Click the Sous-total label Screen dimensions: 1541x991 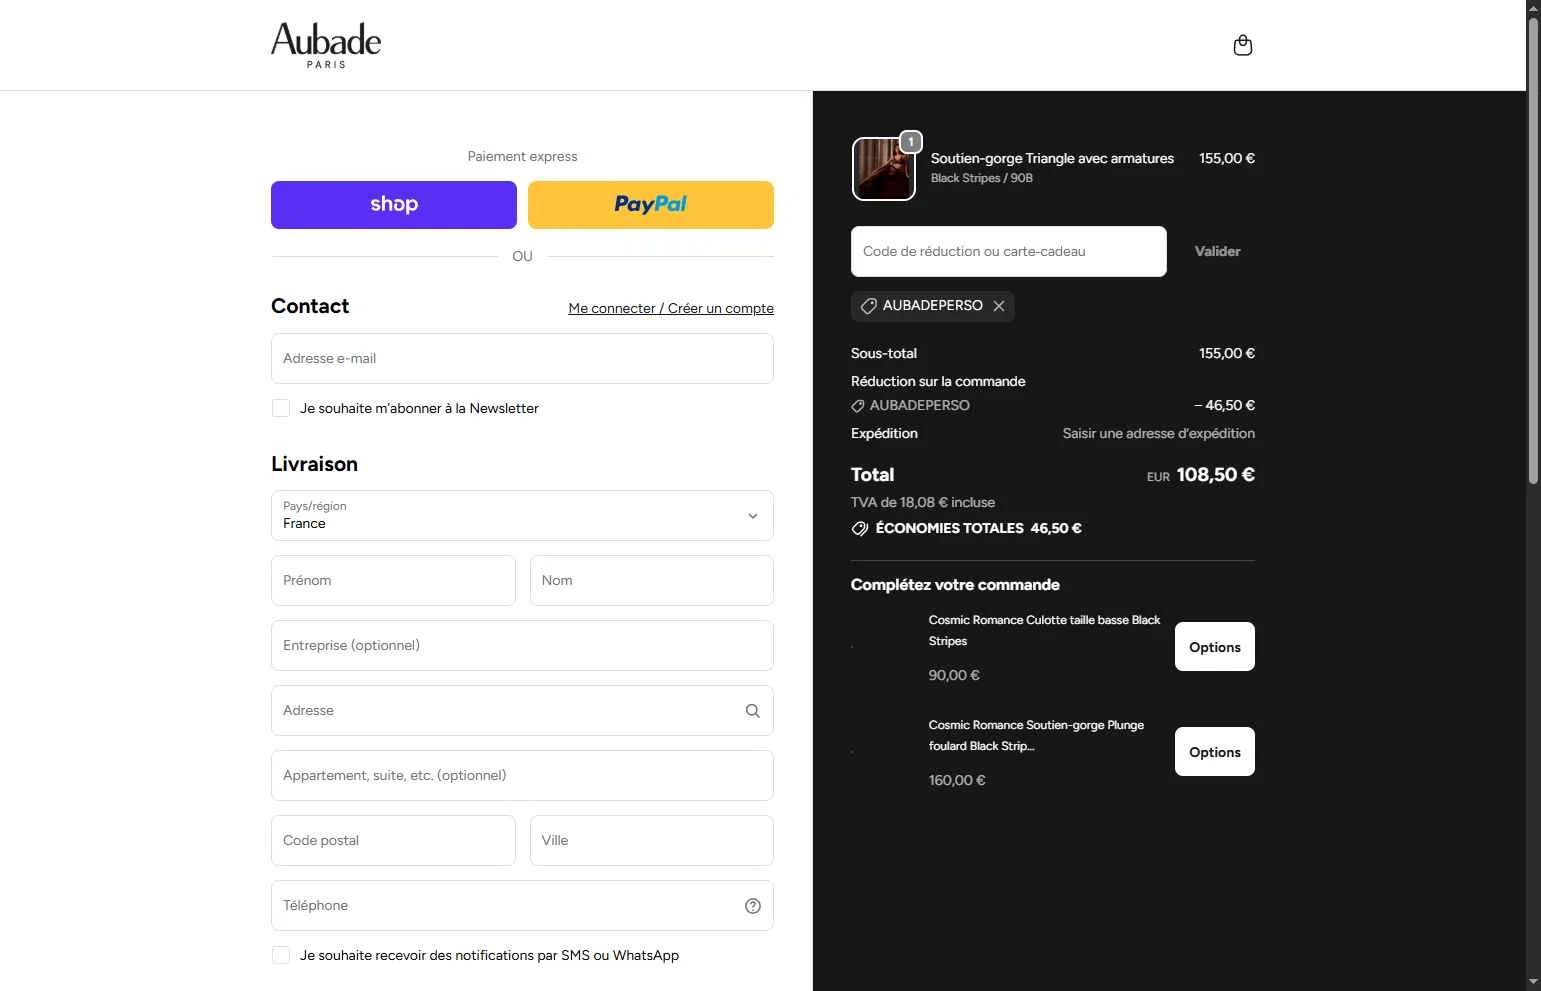point(884,353)
